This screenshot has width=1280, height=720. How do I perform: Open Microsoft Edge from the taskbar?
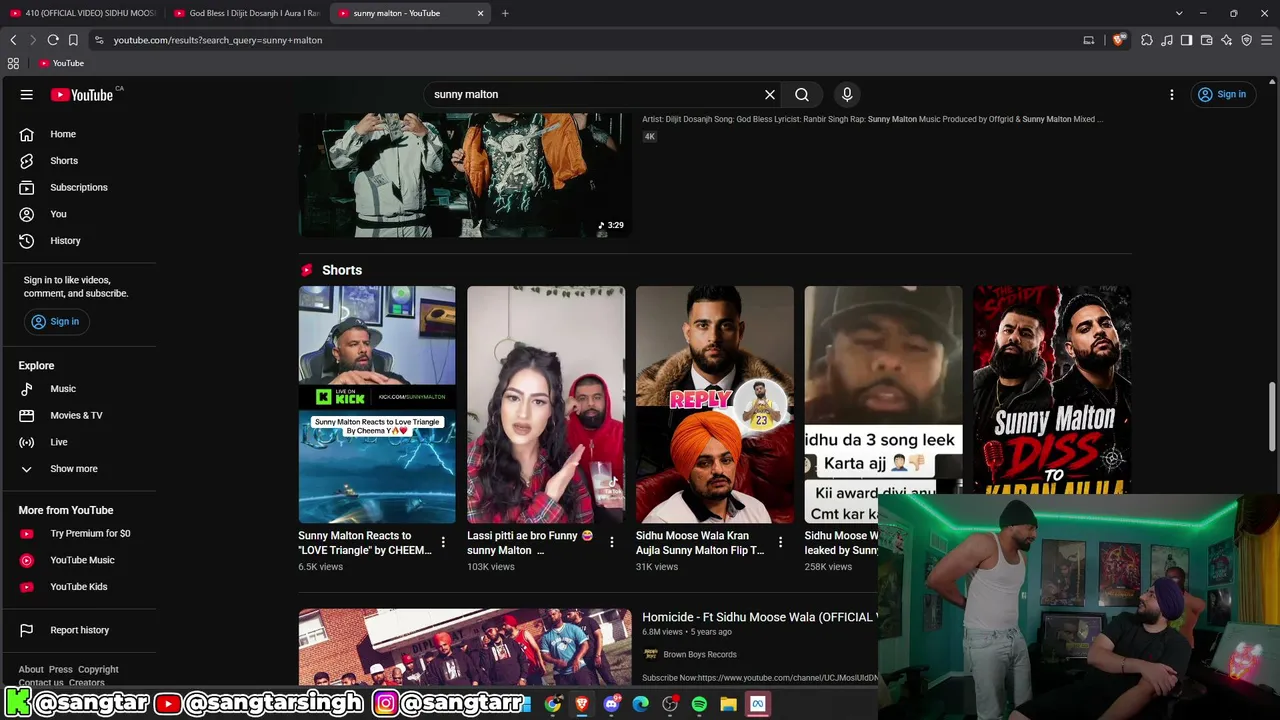click(641, 704)
